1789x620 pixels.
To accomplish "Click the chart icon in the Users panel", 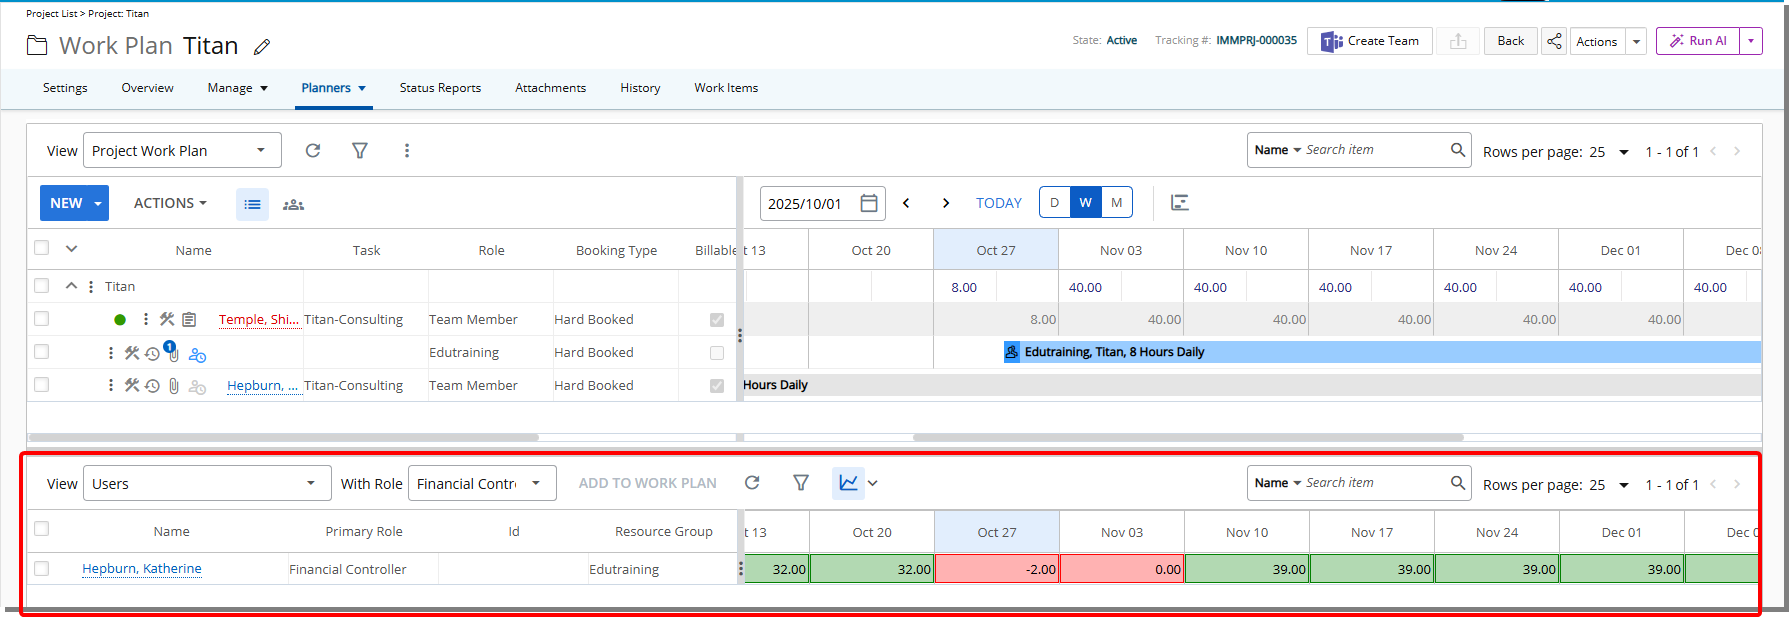I will pos(848,483).
